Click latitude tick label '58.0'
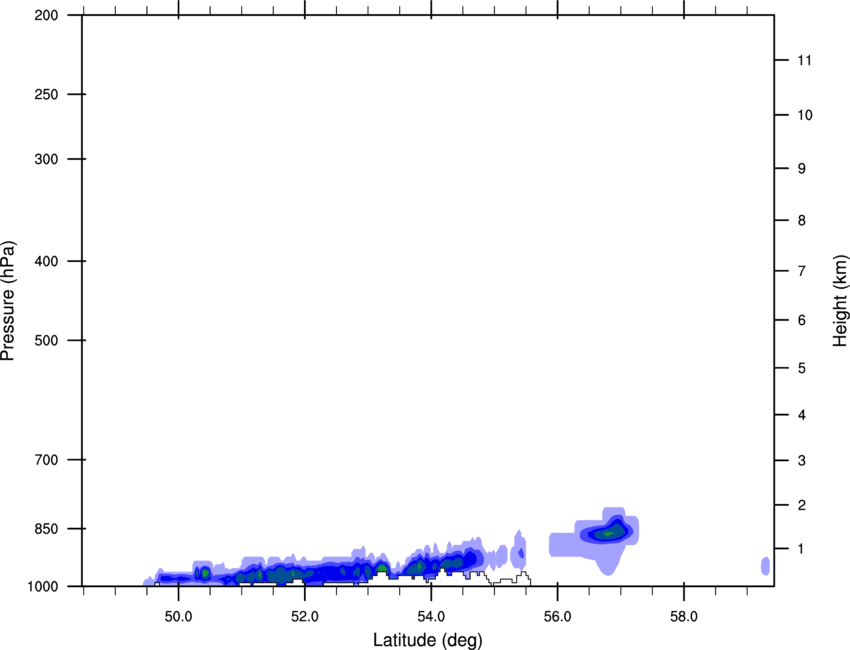This screenshot has height=650, width=850. pyautogui.click(x=684, y=617)
